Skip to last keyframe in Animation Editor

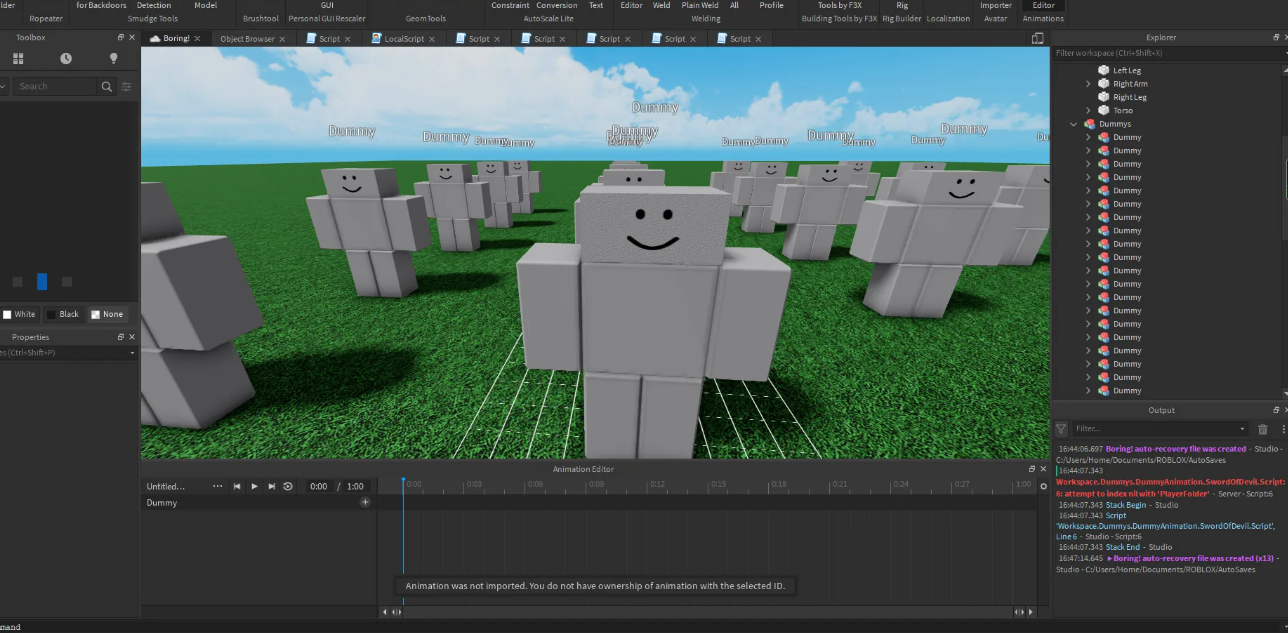tap(271, 486)
